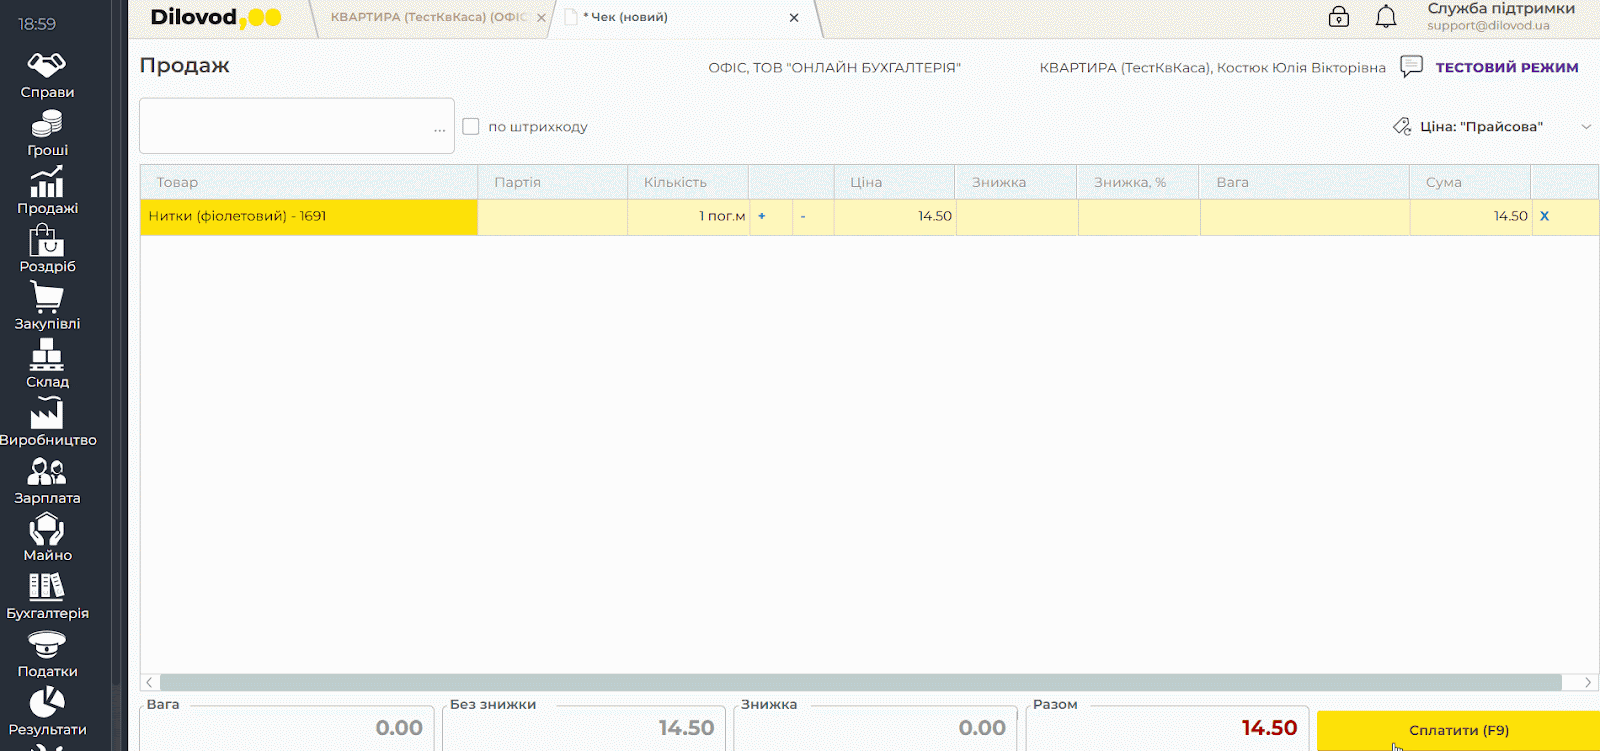
Task: Decrease quantity with minus button
Action: click(803, 216)
